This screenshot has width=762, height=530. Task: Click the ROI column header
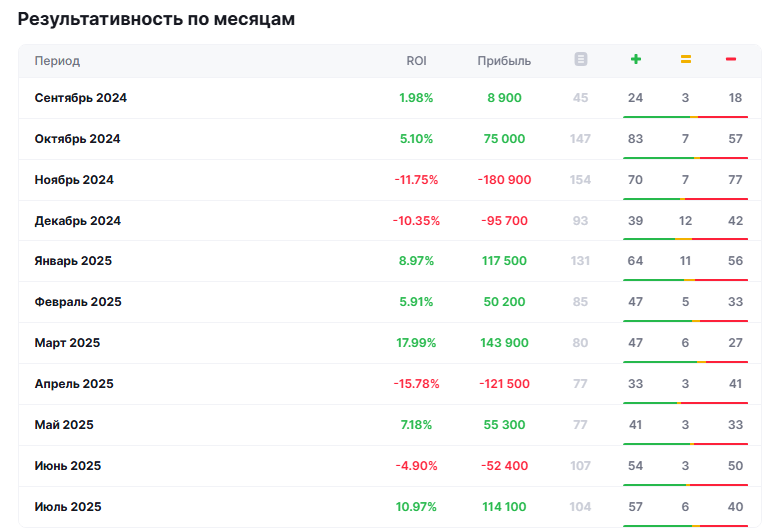(416, 61)
